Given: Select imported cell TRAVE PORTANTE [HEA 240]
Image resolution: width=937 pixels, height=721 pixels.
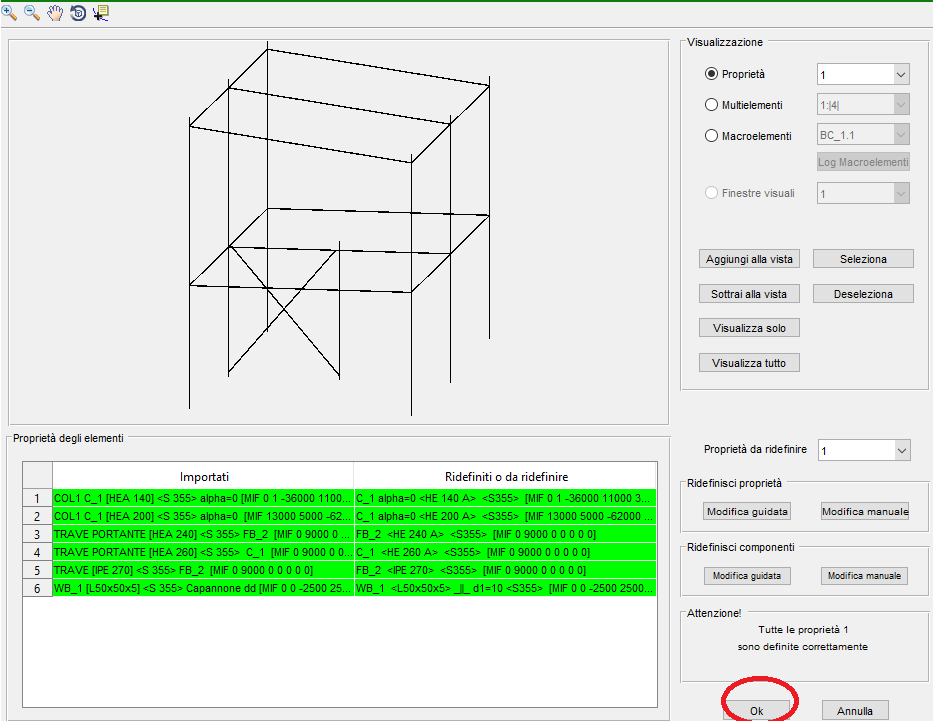Looking at the screenshot, I should [203, 534].
